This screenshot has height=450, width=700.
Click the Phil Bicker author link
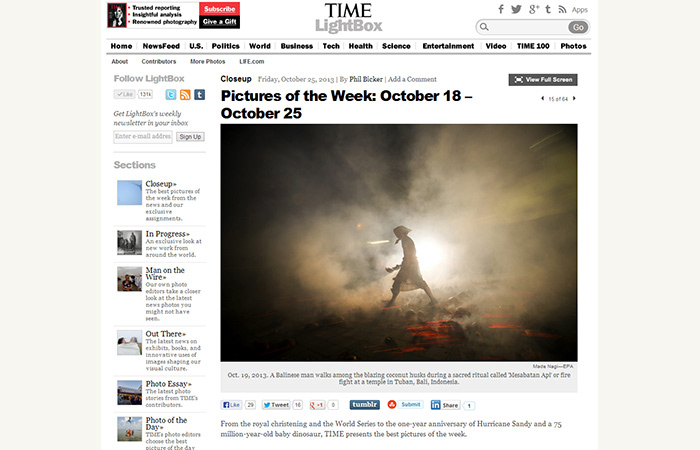tap(366, 79)
